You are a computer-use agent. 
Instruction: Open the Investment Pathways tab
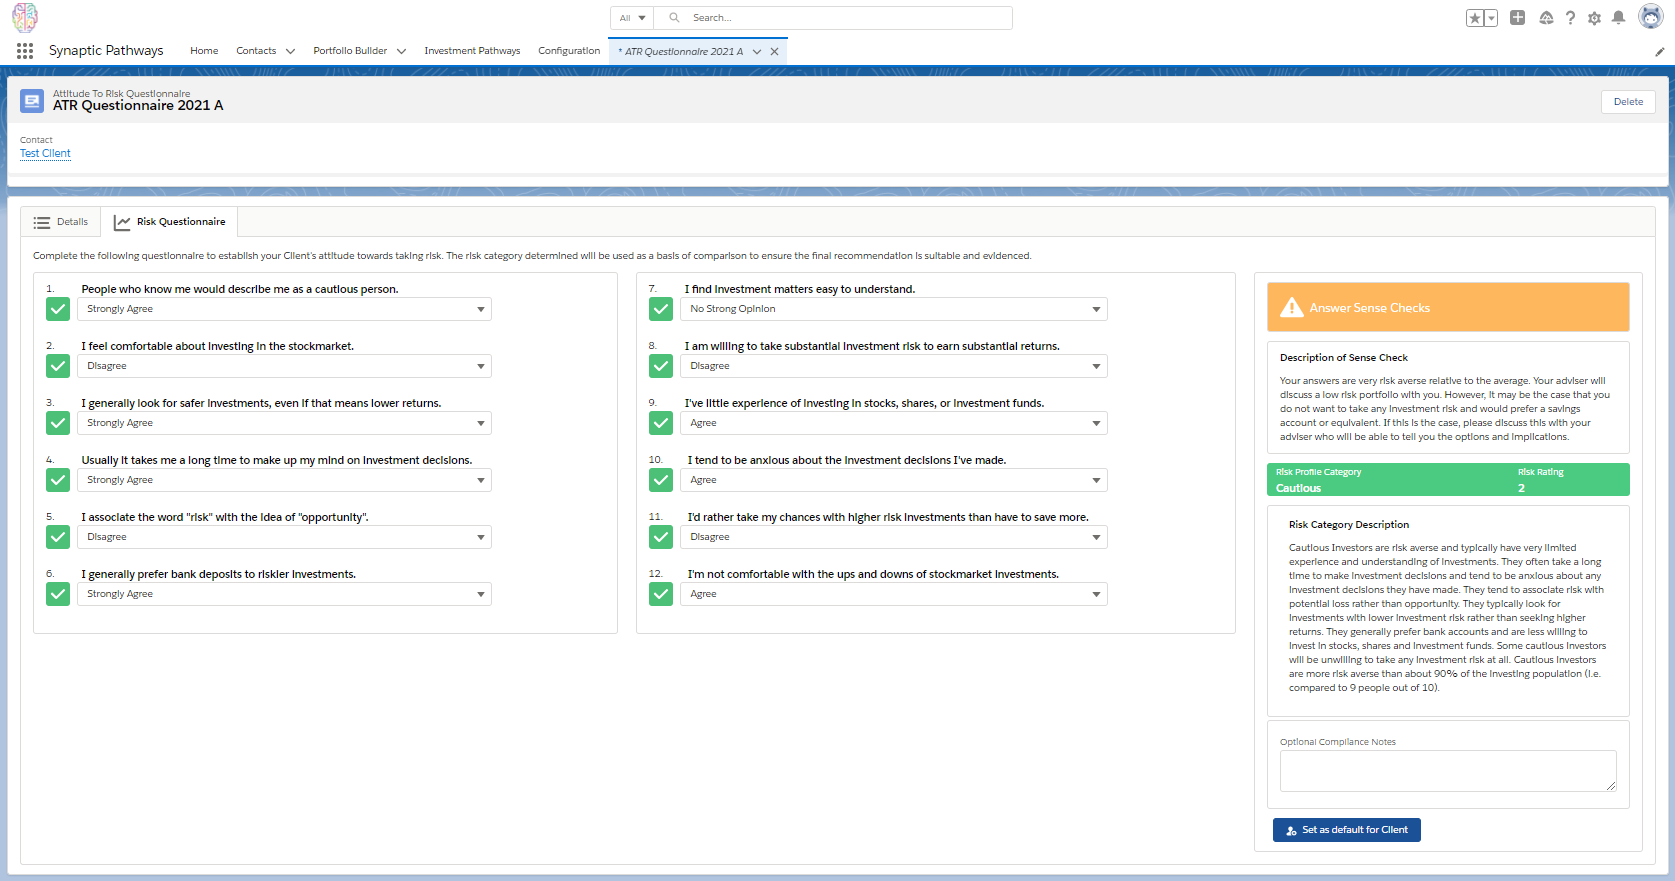(x=472, y=51)
